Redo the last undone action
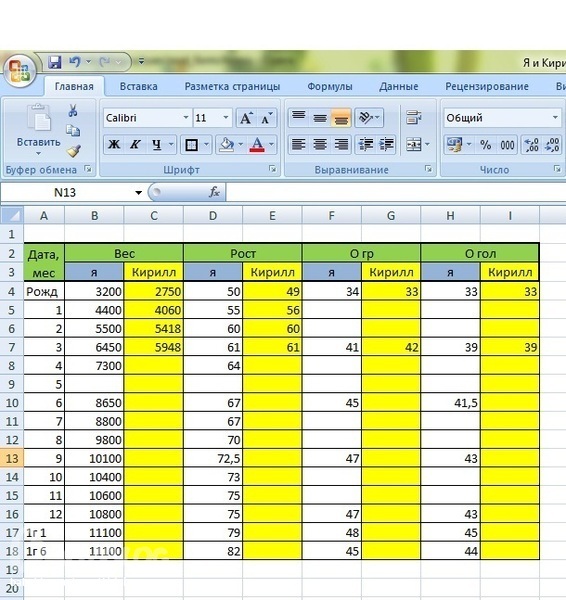Viewport: 566px width, 600px height. tap(104, 62)
